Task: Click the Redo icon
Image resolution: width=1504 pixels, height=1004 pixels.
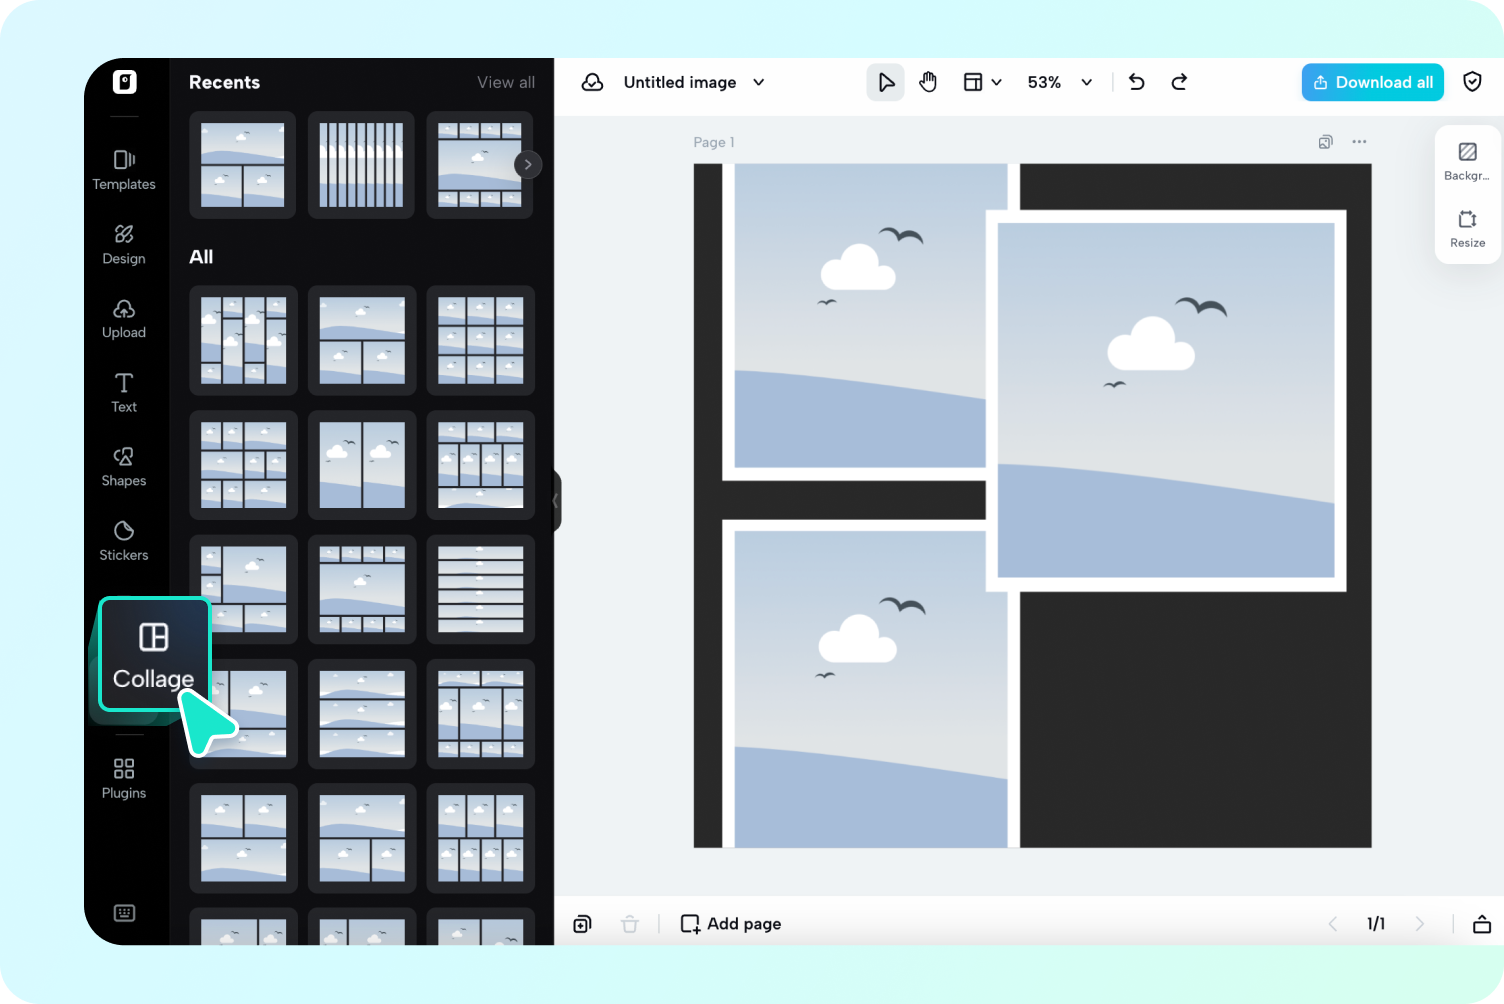Action: (1179, 82)
